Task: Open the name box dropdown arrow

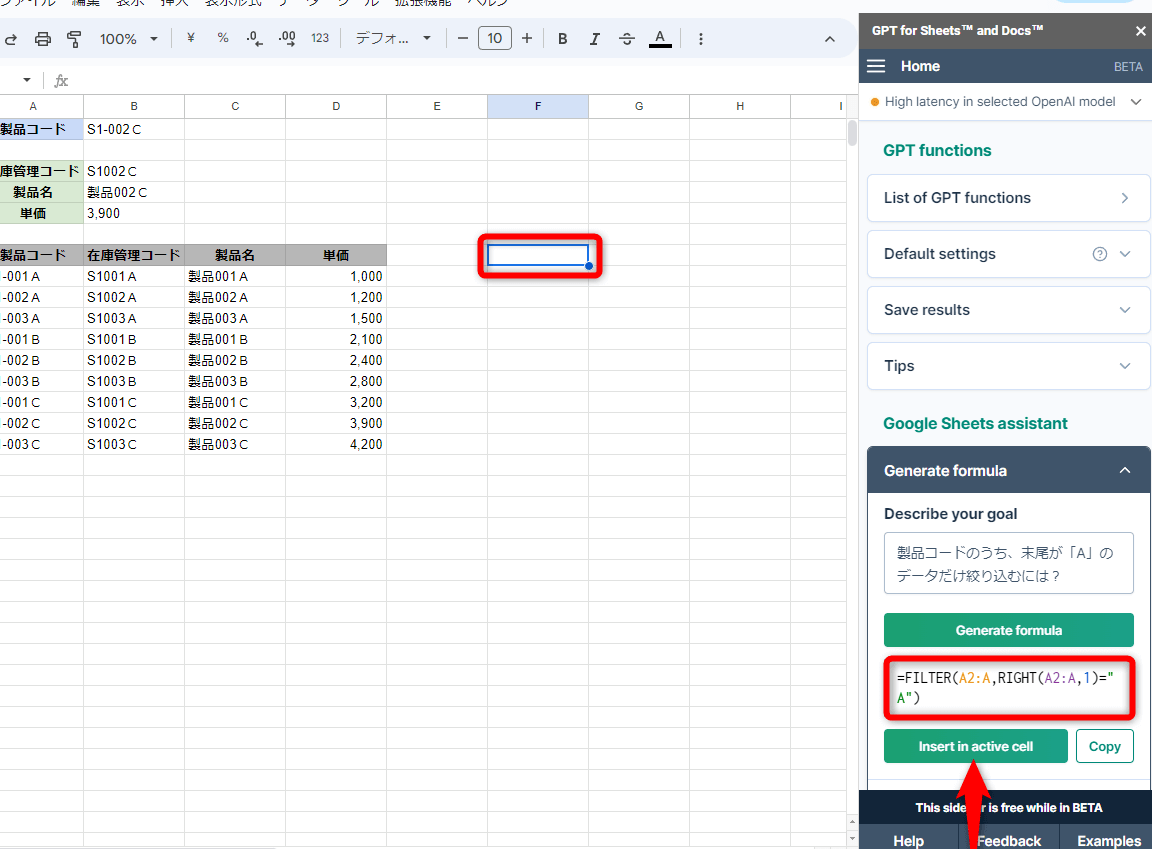Action: click(27, 80)
